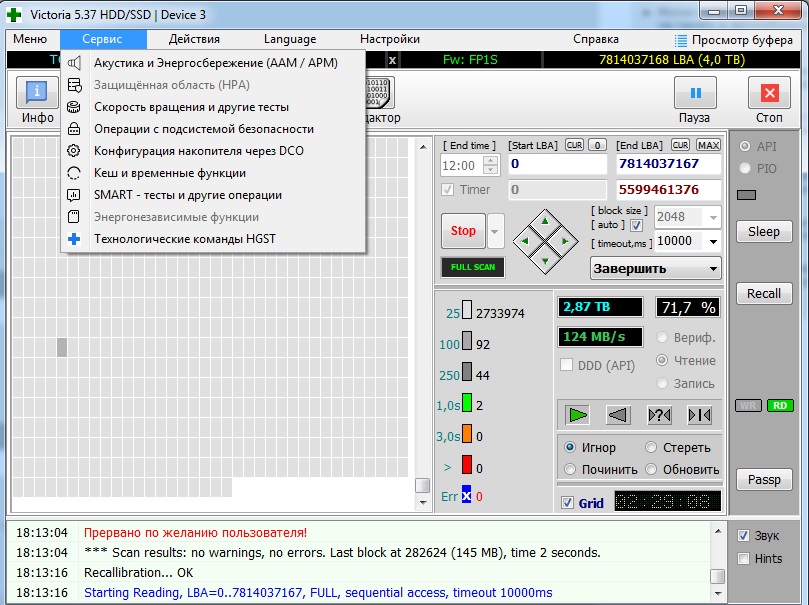Open the Настройки menu

click(390, 39)
